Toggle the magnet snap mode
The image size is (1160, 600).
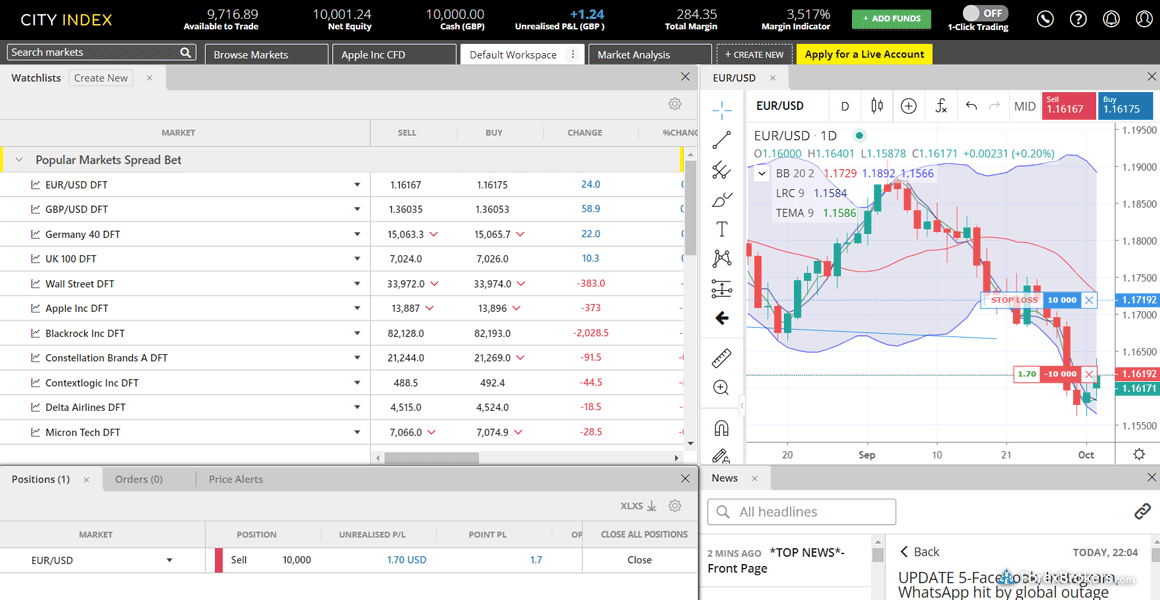click(x=722, y=428)
